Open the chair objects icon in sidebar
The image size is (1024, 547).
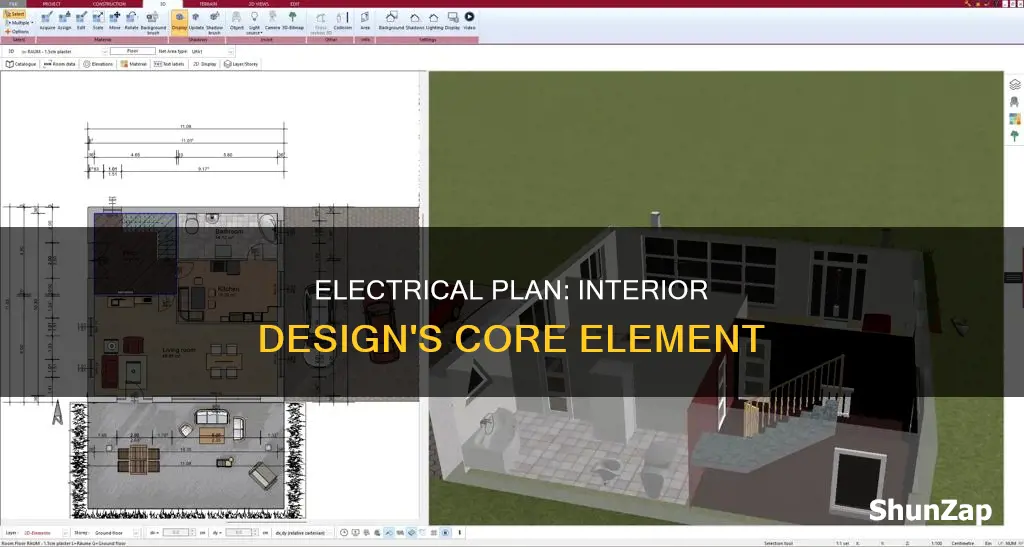coord(1014,102)
